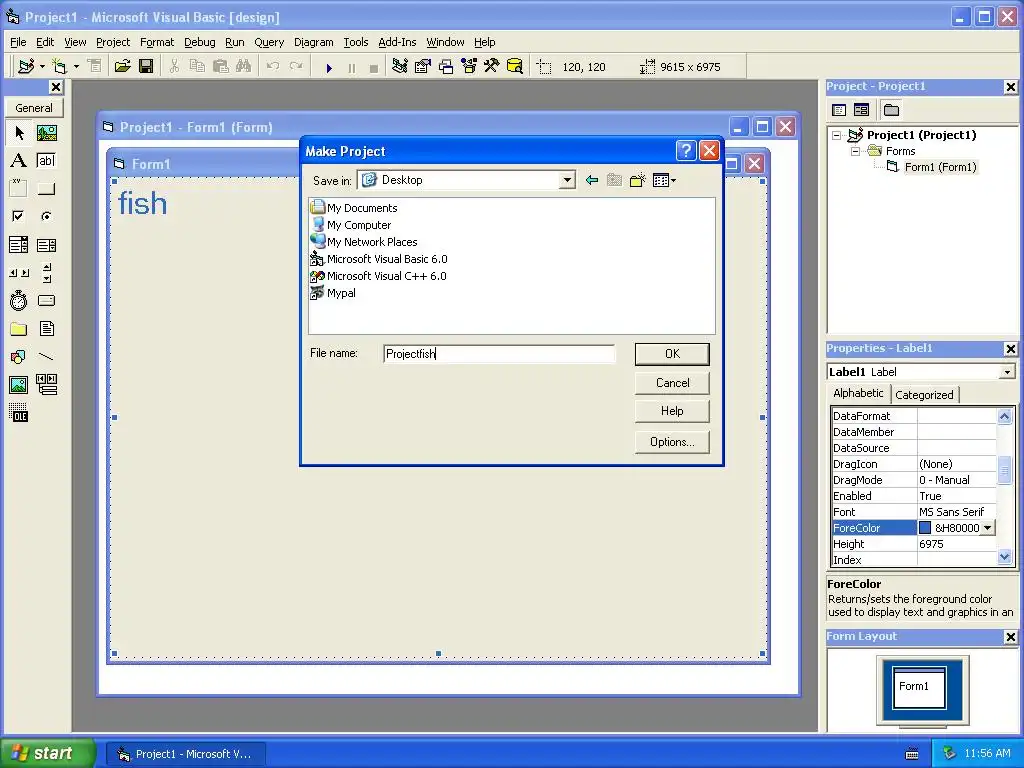Viewport: 1024px width, 768px height.
Task: Click View Code in Project panel
Action: point(839,110)
